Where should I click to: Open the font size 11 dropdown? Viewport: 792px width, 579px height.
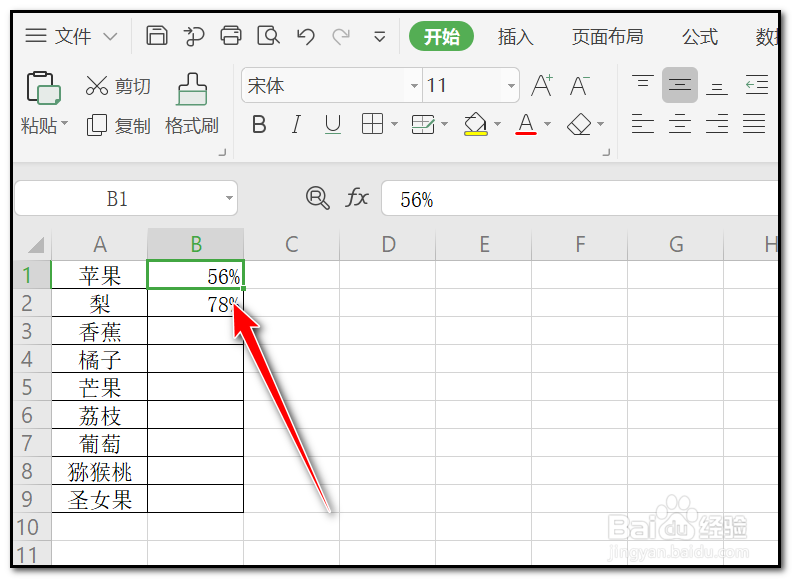pos(511,85)
